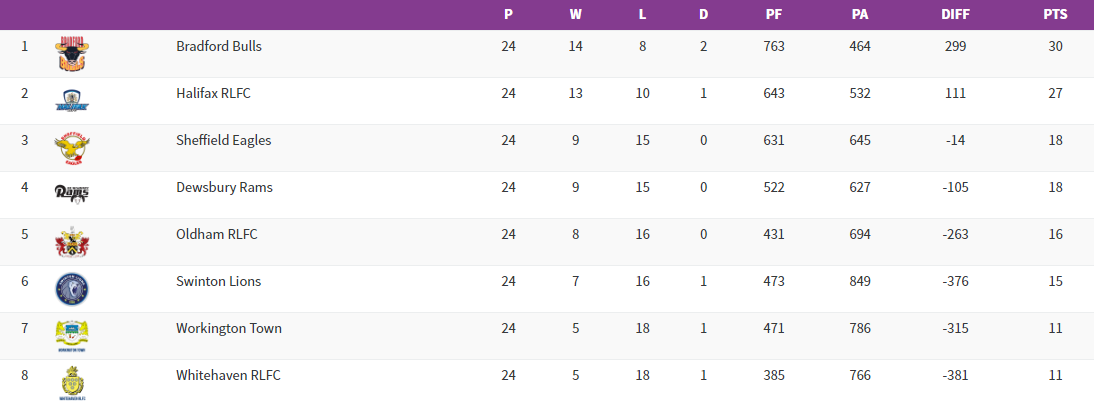
Task: Click the Halifax RLFC team logo
Action: 72,100
